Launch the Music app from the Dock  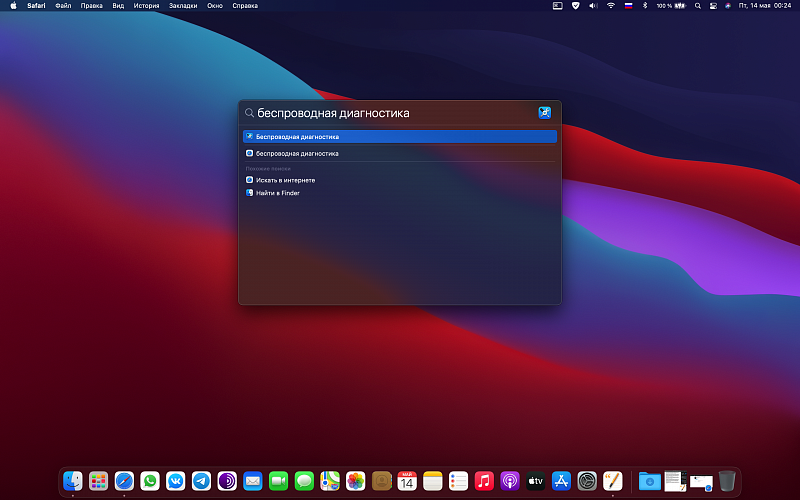pyautogui.click(x=484, y=481)
